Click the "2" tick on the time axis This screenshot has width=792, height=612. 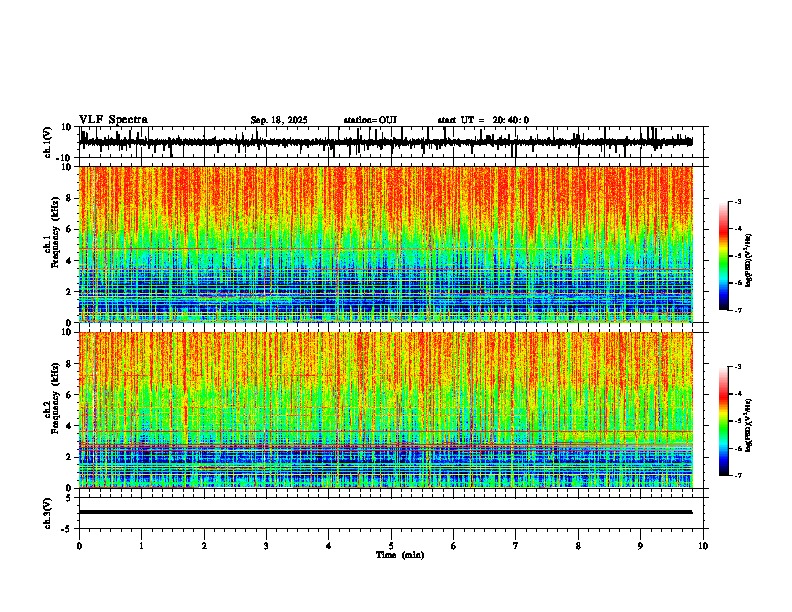click(x=204, y=546)
